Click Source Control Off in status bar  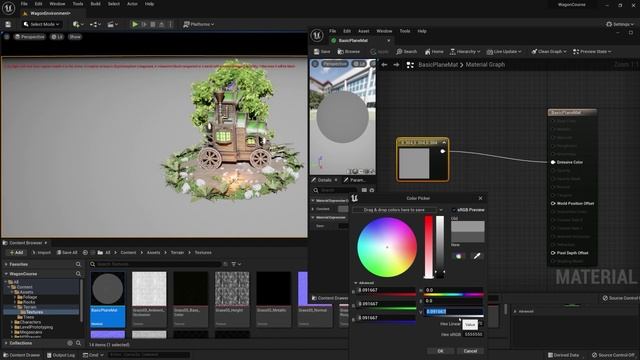pos(613,355)
